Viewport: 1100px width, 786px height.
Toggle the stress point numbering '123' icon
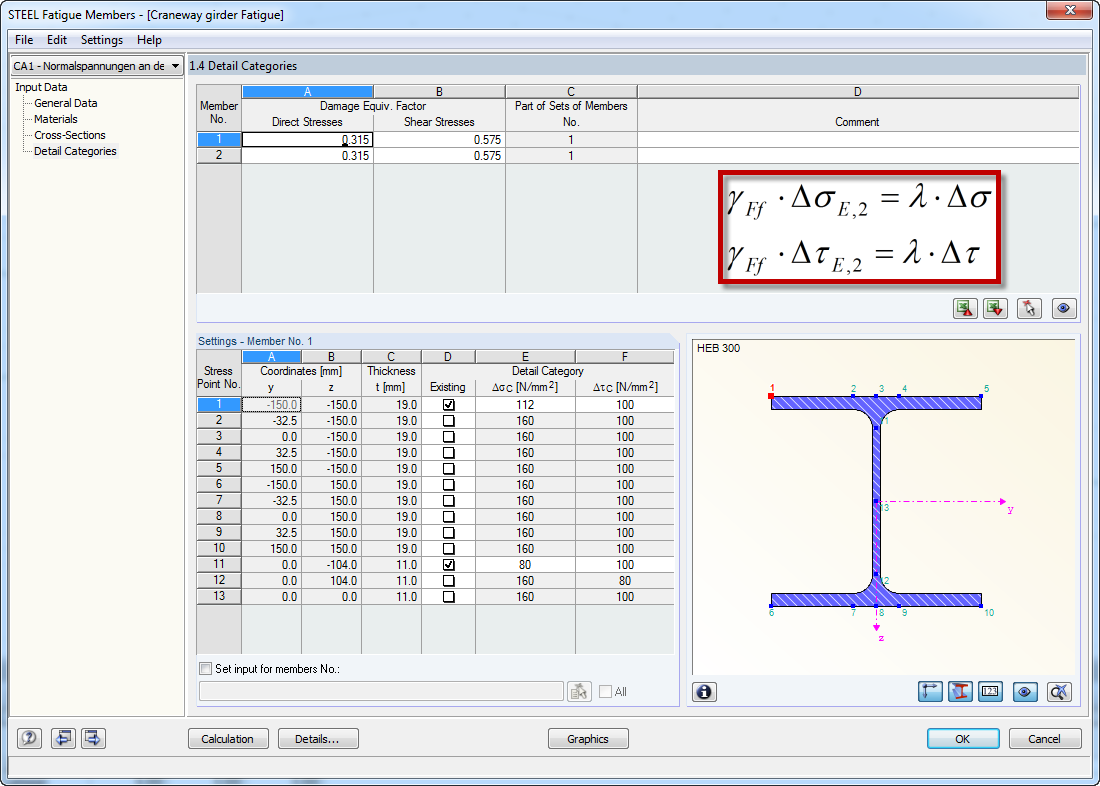(x=990, y=692)
